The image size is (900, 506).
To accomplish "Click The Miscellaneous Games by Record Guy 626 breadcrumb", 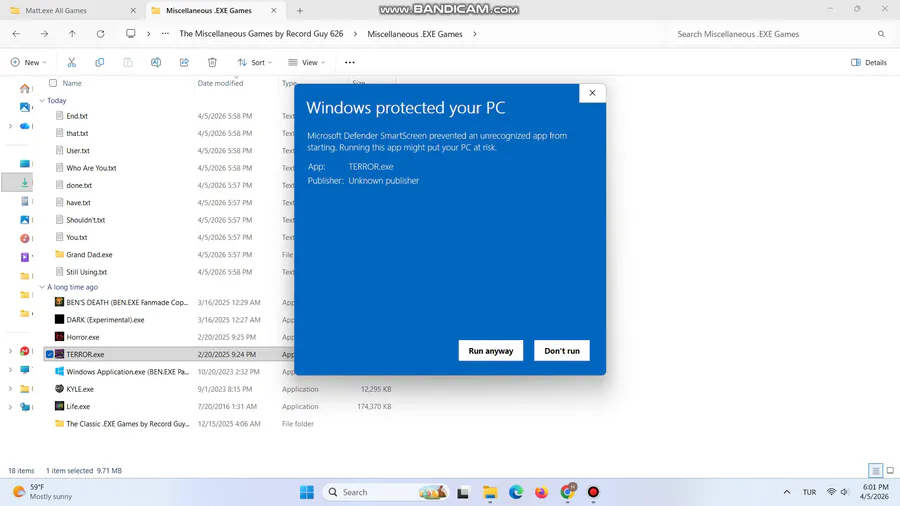I will pos(261,34).
